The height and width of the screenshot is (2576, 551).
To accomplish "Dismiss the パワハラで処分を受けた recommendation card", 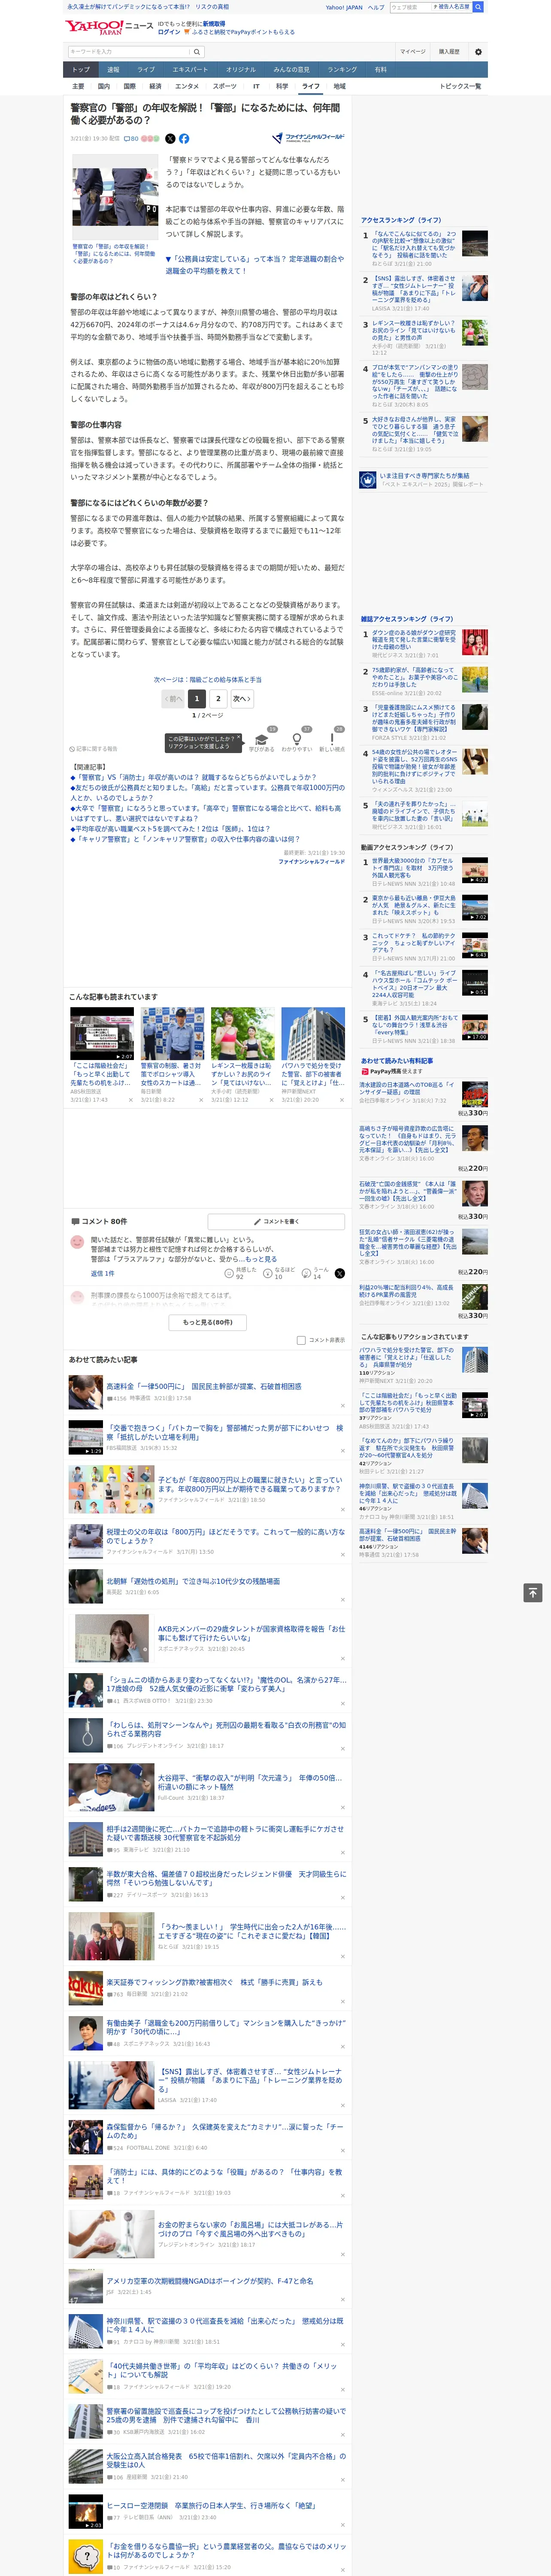I will [x=342, y=1100].
